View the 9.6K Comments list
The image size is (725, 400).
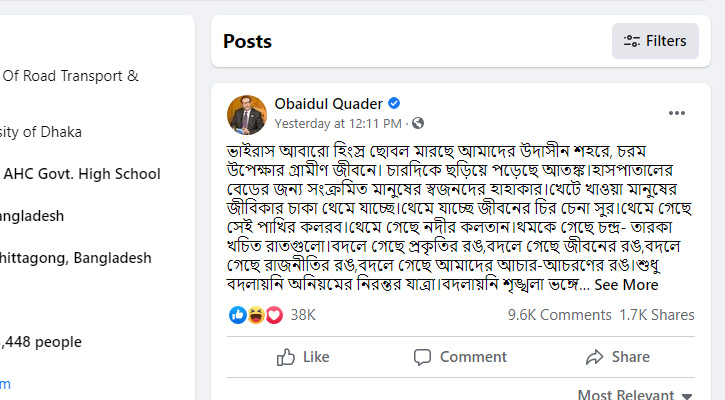[x=559, y=315]
